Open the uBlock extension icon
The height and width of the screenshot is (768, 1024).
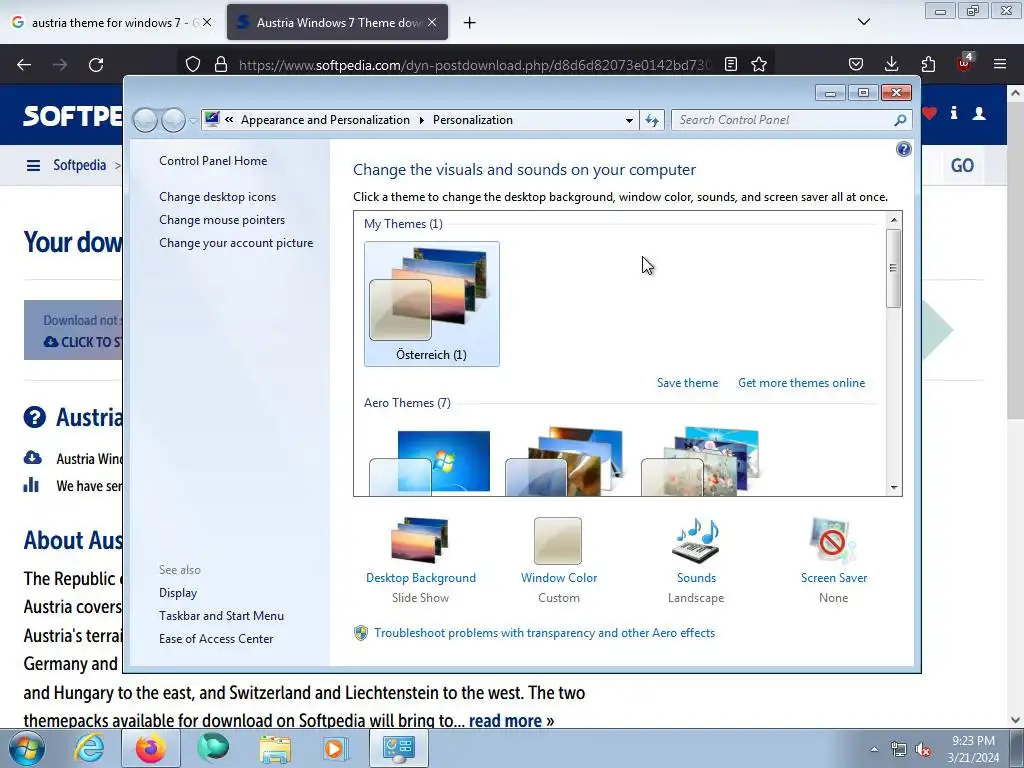[x=964, y=63]
